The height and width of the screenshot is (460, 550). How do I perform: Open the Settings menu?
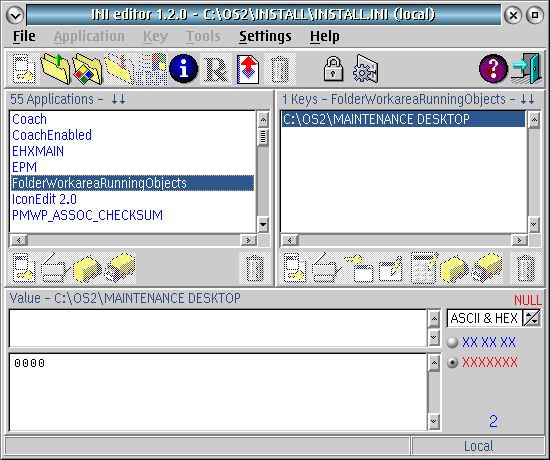coord(265,36)
